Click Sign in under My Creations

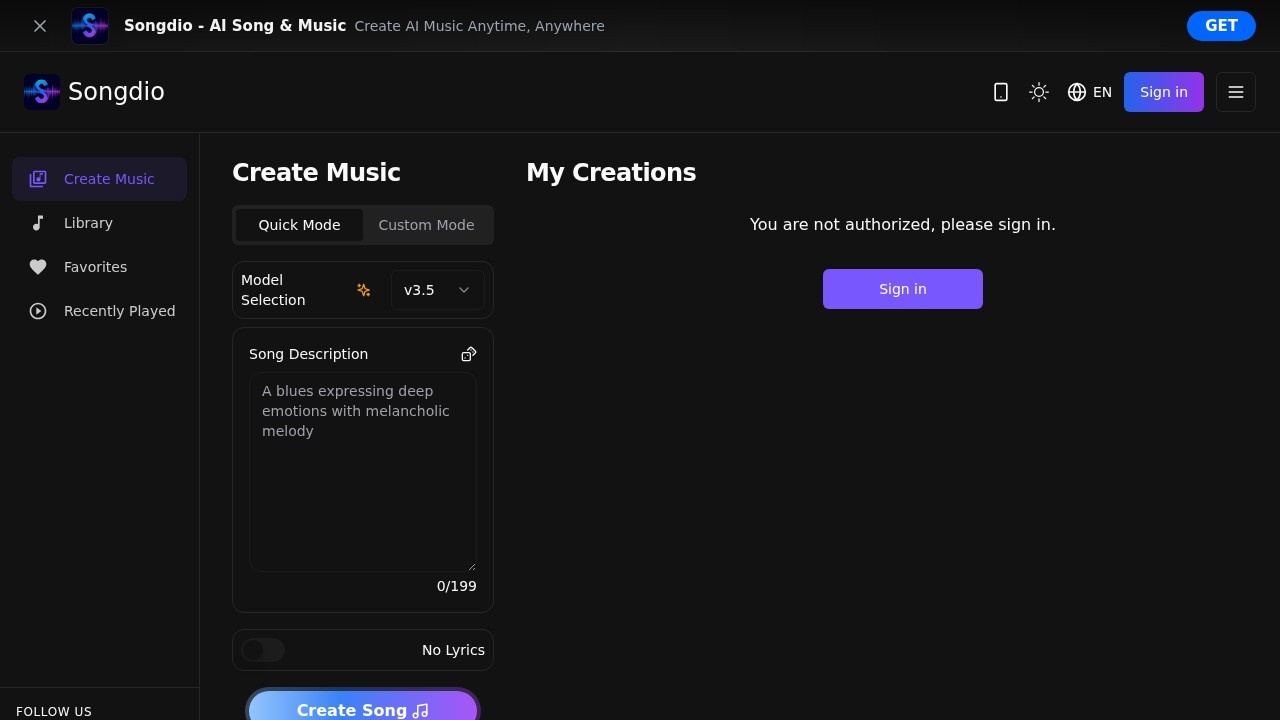pyautogui.click(x=902, y=289)
